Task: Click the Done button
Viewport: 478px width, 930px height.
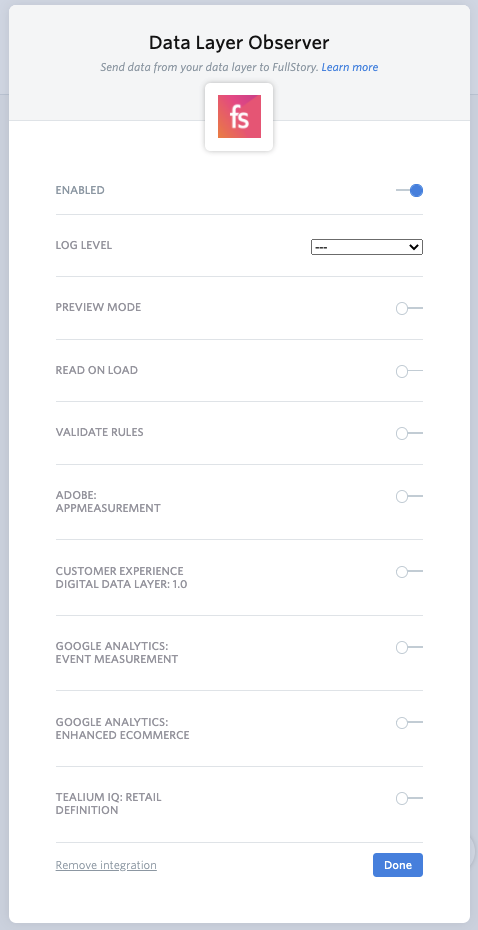Action: click(398, 865)
